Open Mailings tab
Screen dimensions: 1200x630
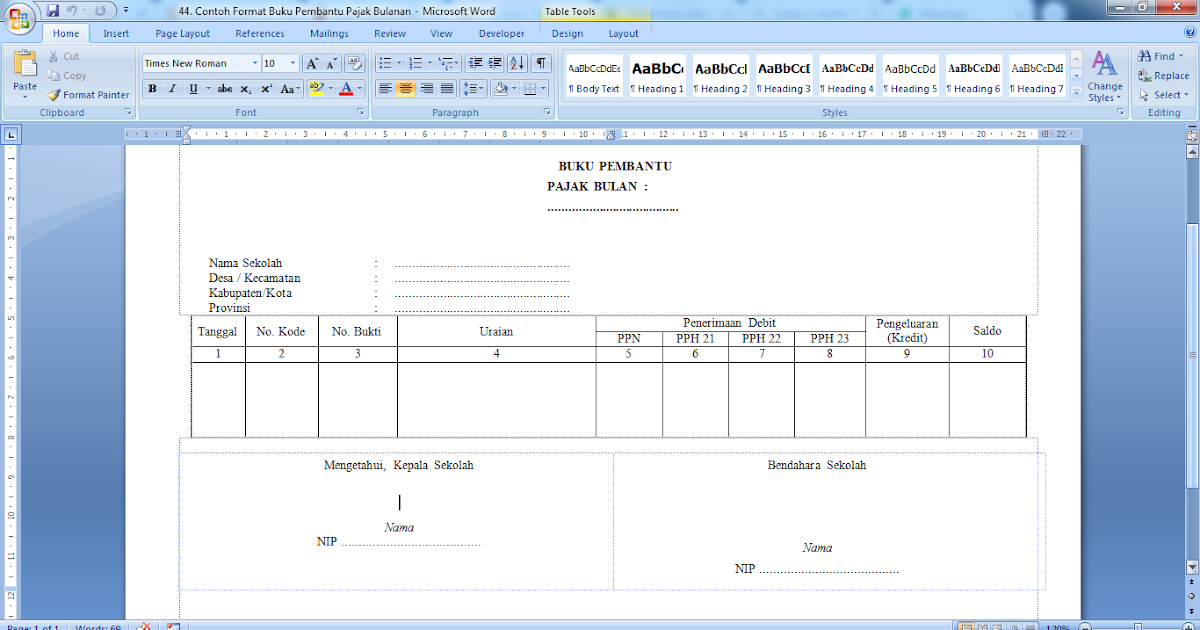(x=329, y=33)
